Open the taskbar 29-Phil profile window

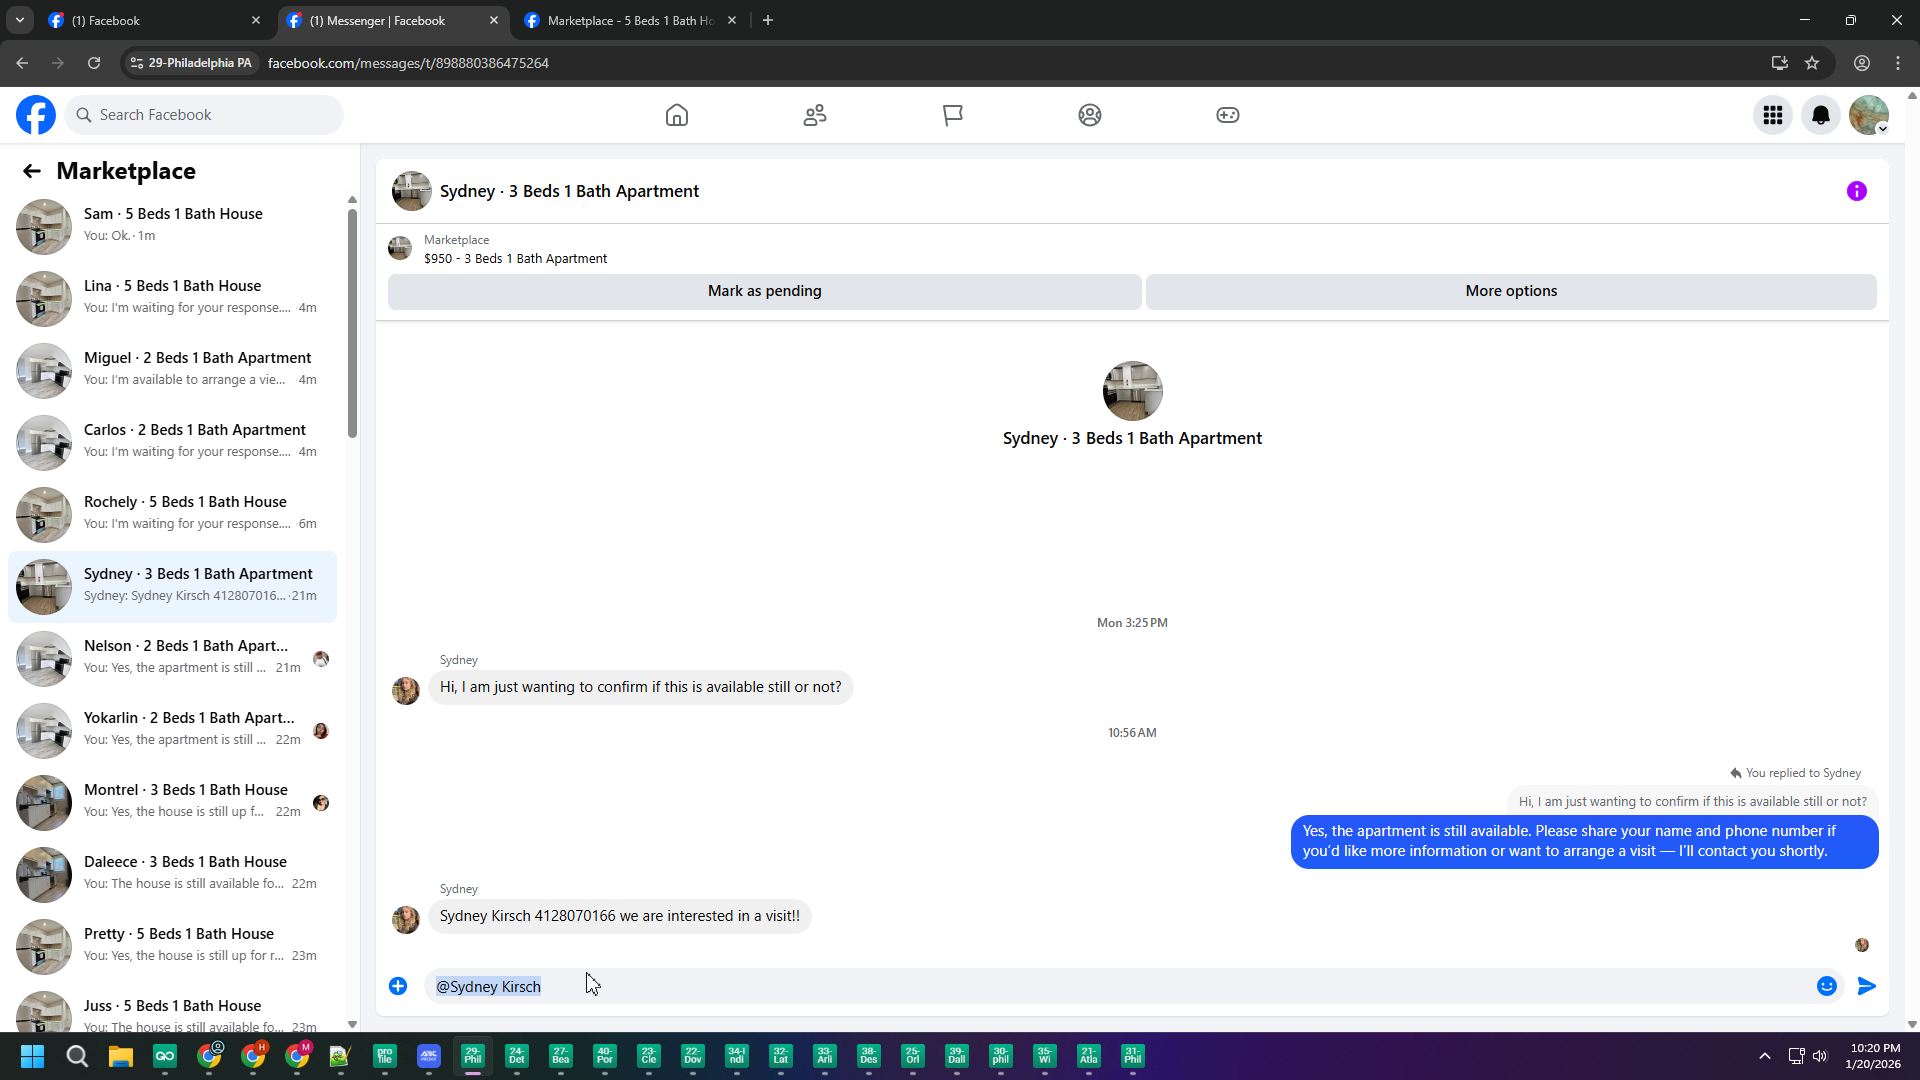473,1056
